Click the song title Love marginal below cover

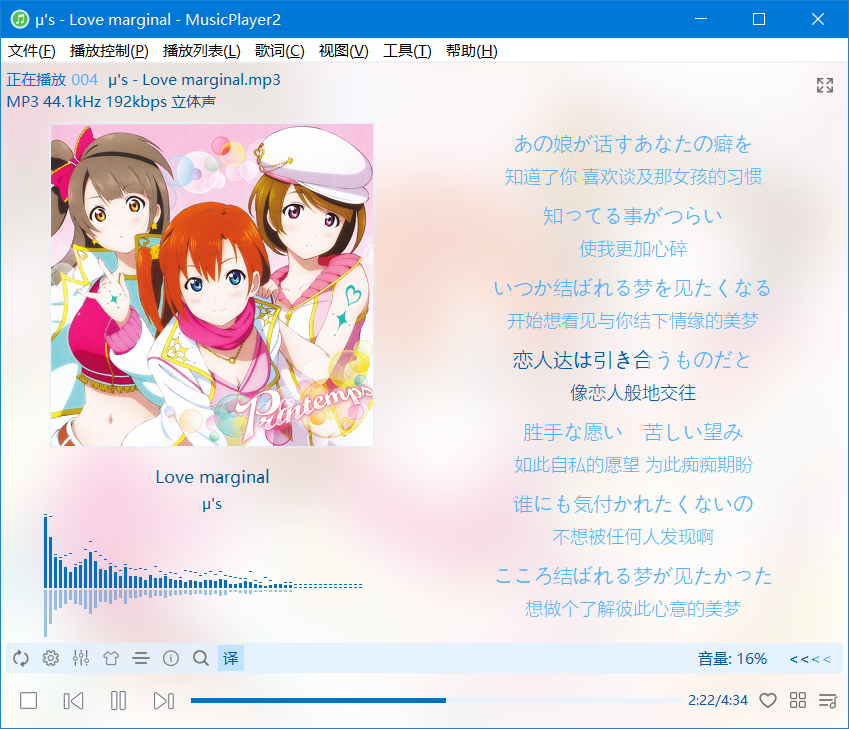click(x=212, y=477)
